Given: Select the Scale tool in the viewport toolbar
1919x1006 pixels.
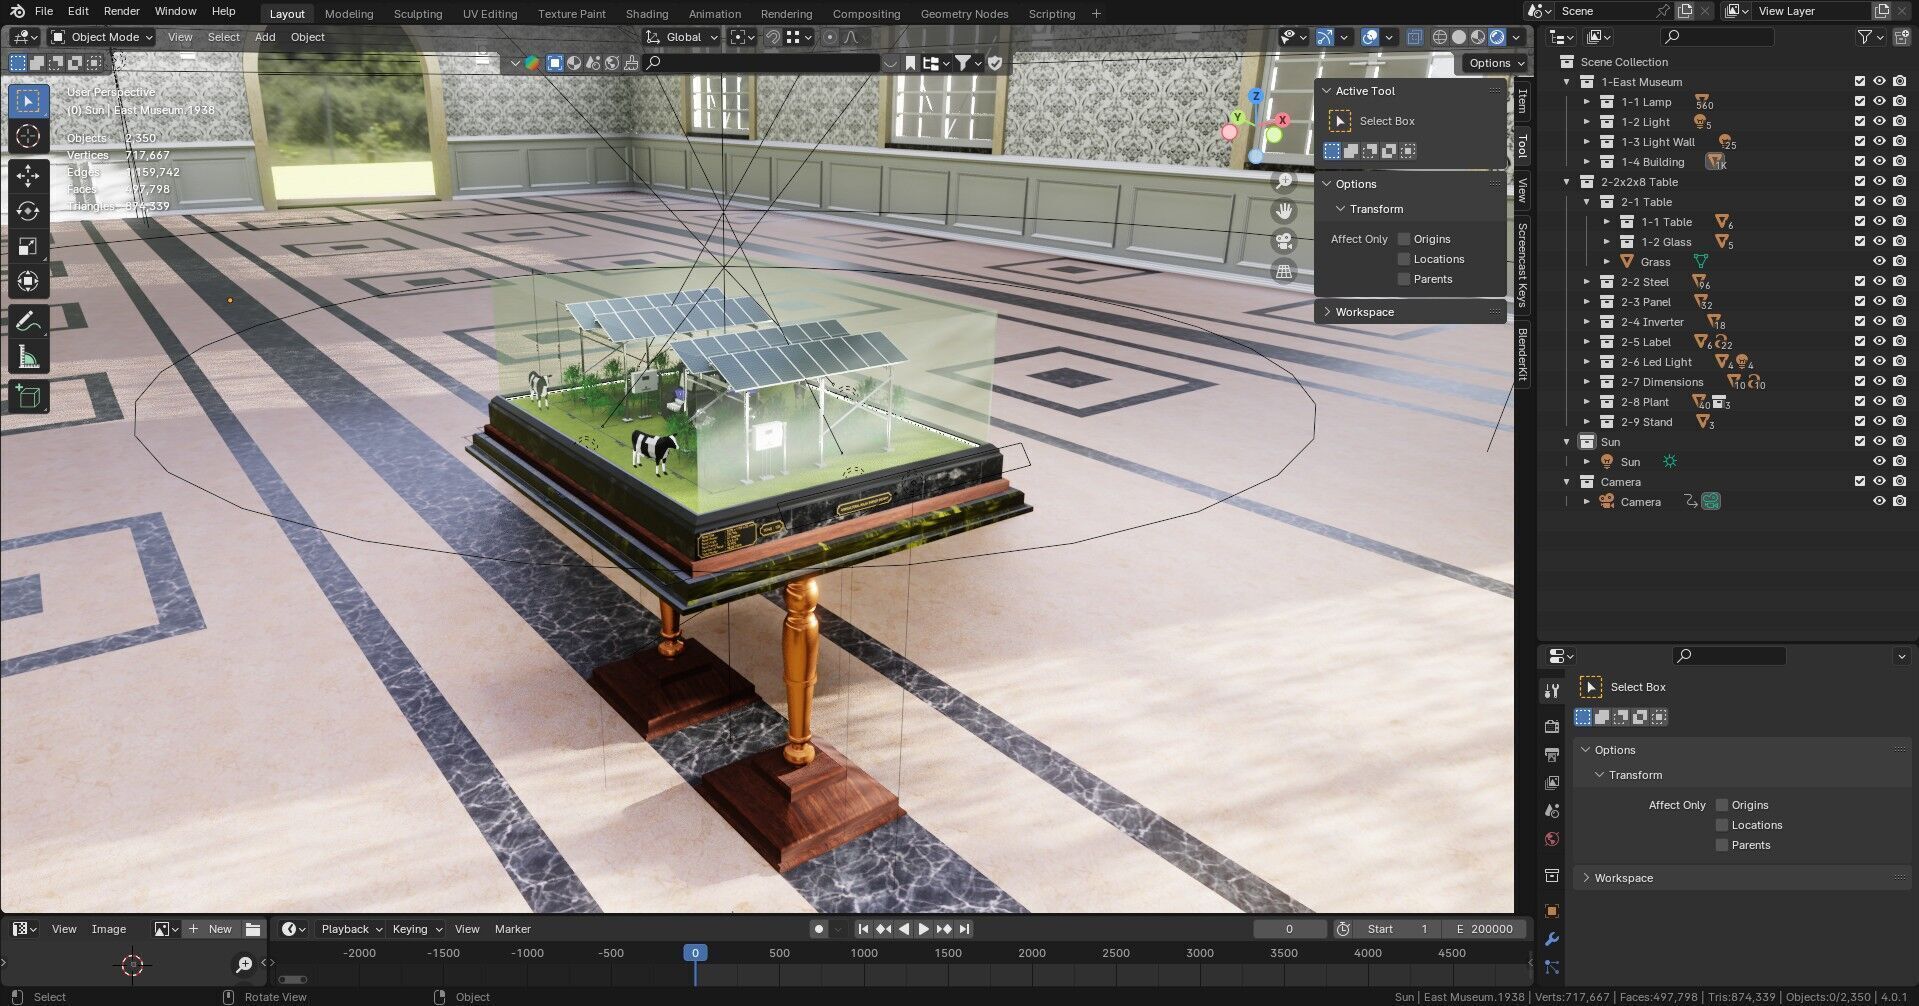Looking at the screenshot, I should [x=28, y=246].
